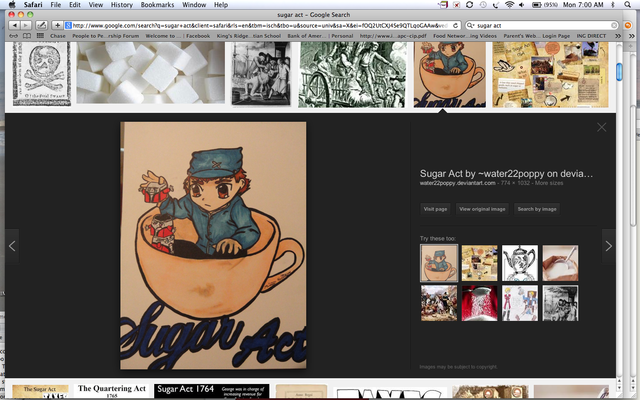The width and height of the screenshot is (640, 400).
Task: Open the Parent's Web... Login Page bookmark
Action: 536,36
